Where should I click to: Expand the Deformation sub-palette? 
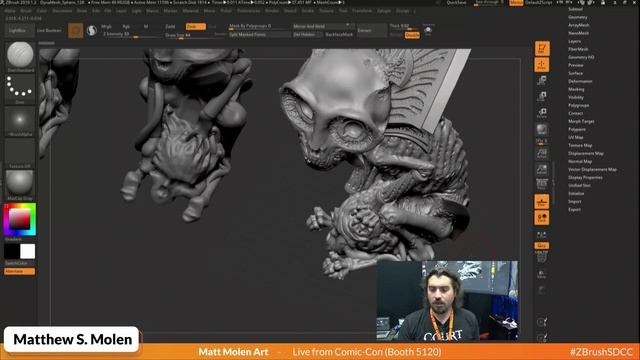coord(580,81)
